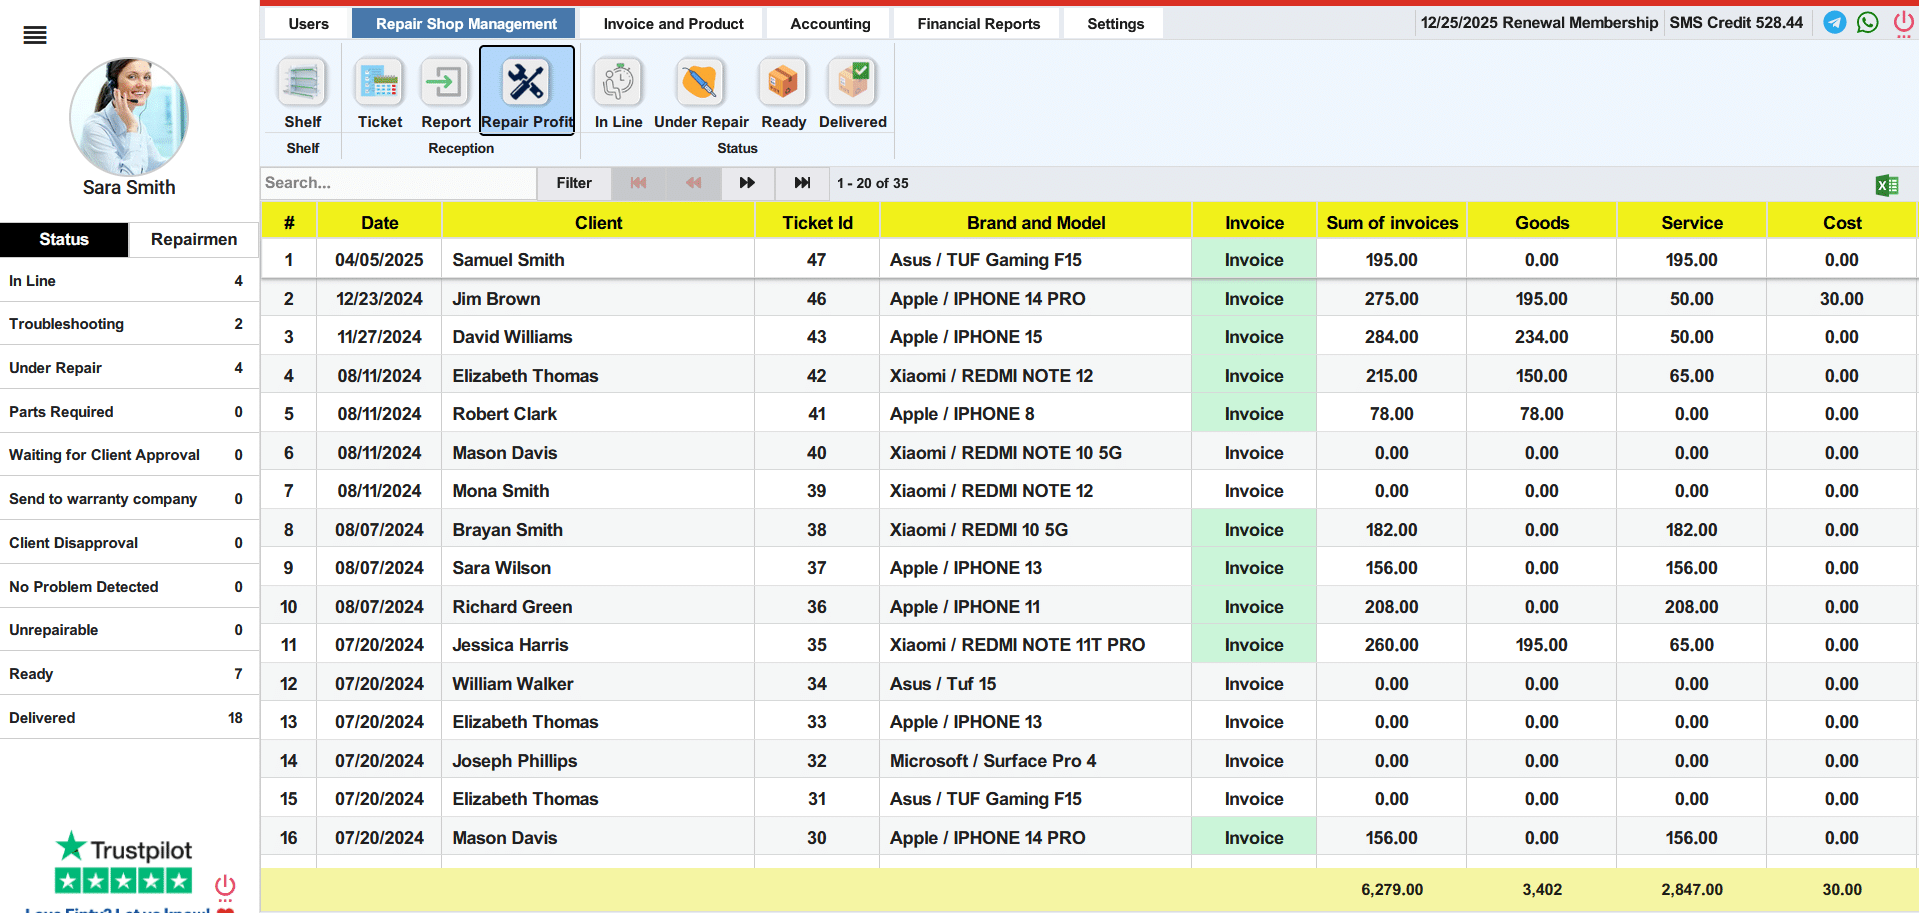Screen dimensions: 1919x913
Task: Click the Filter button
Action: click(x=574, y=183)
